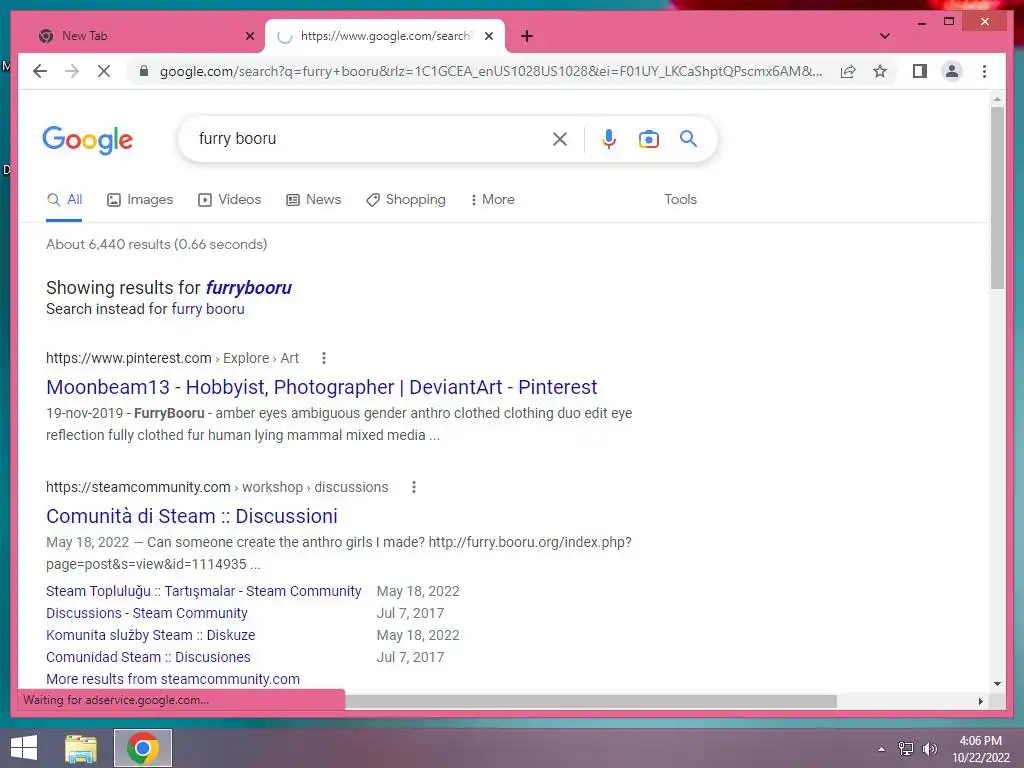Open the taskbar clock and date

coord(980,749)
